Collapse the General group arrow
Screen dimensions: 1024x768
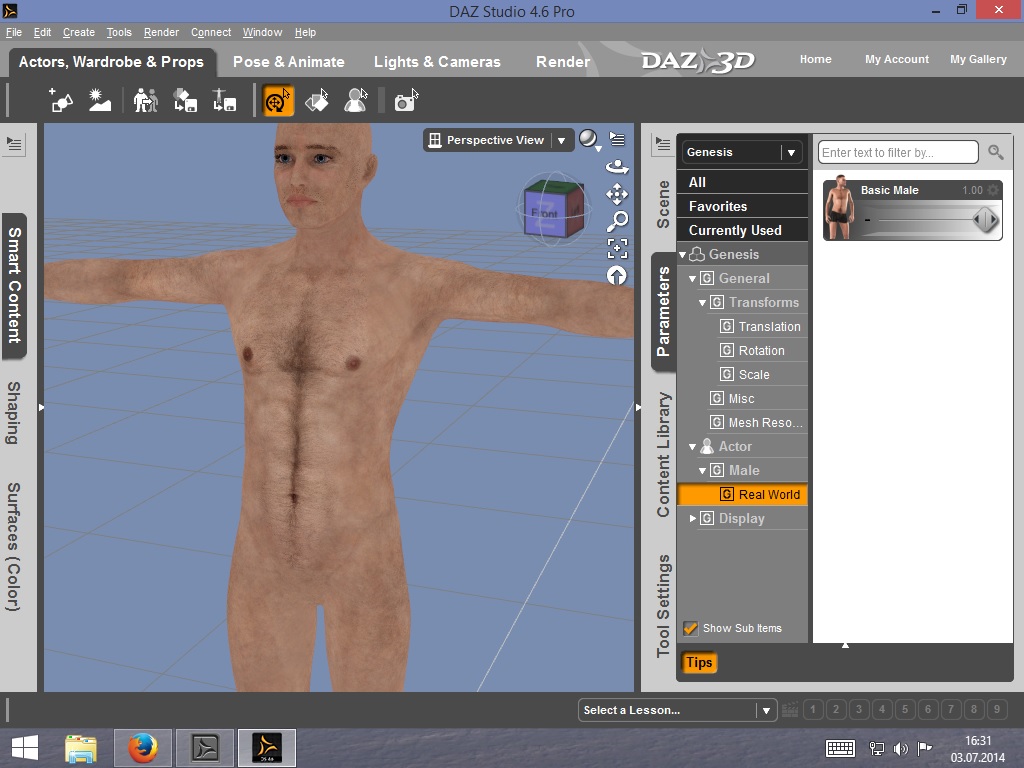pos(692,279)
